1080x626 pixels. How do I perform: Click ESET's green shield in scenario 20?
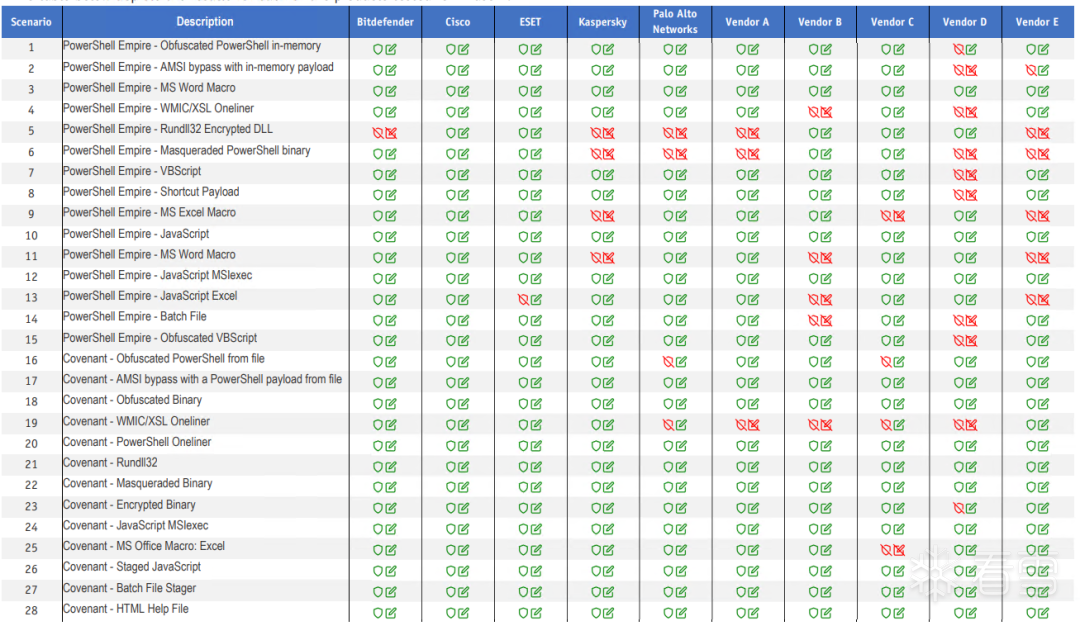pos(523,446)
